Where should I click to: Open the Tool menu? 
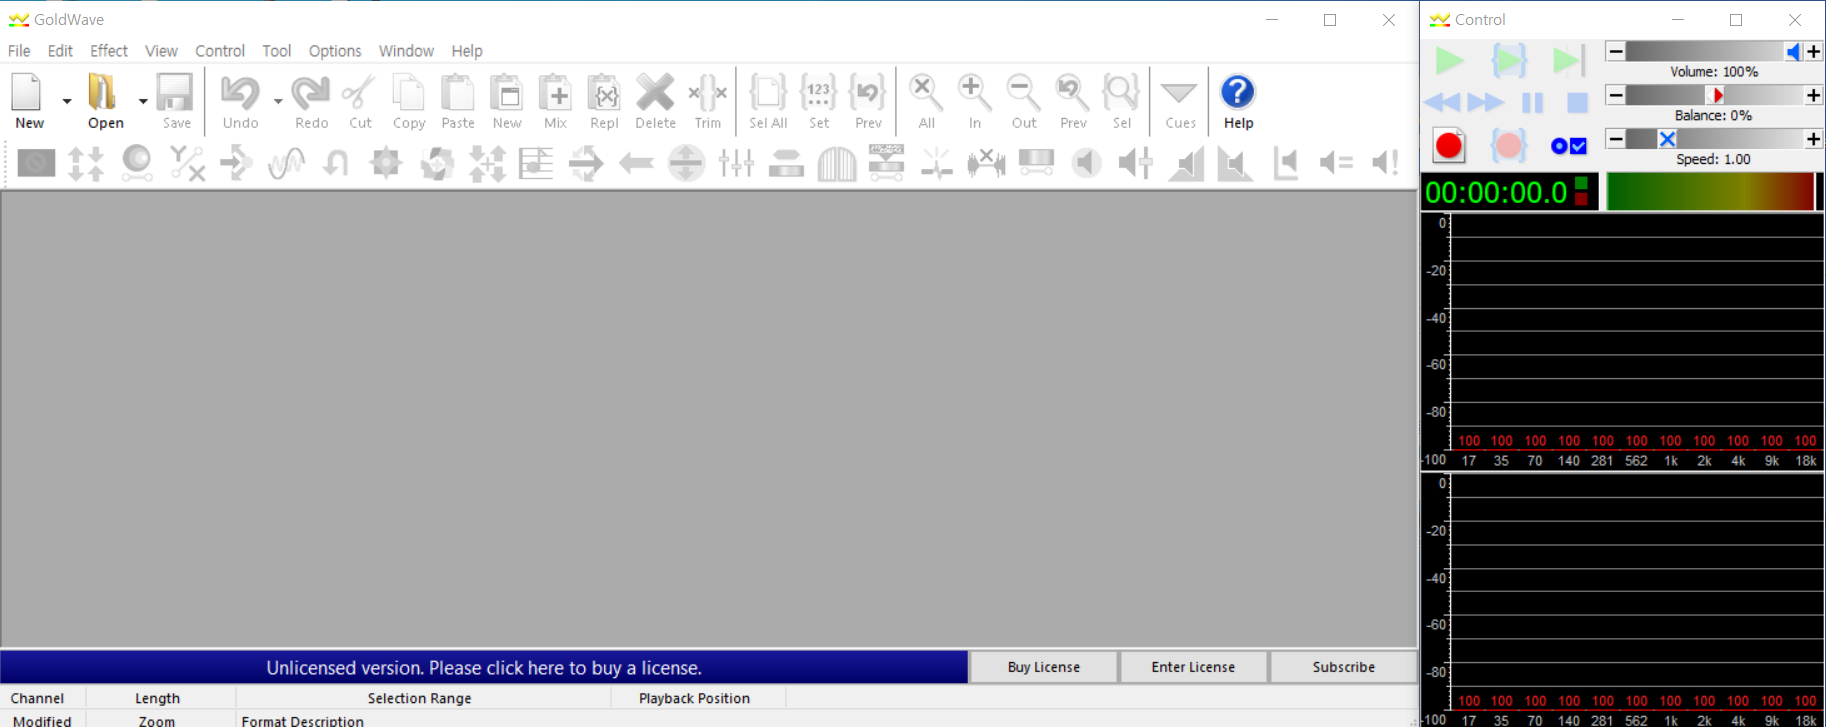(277, 51)
